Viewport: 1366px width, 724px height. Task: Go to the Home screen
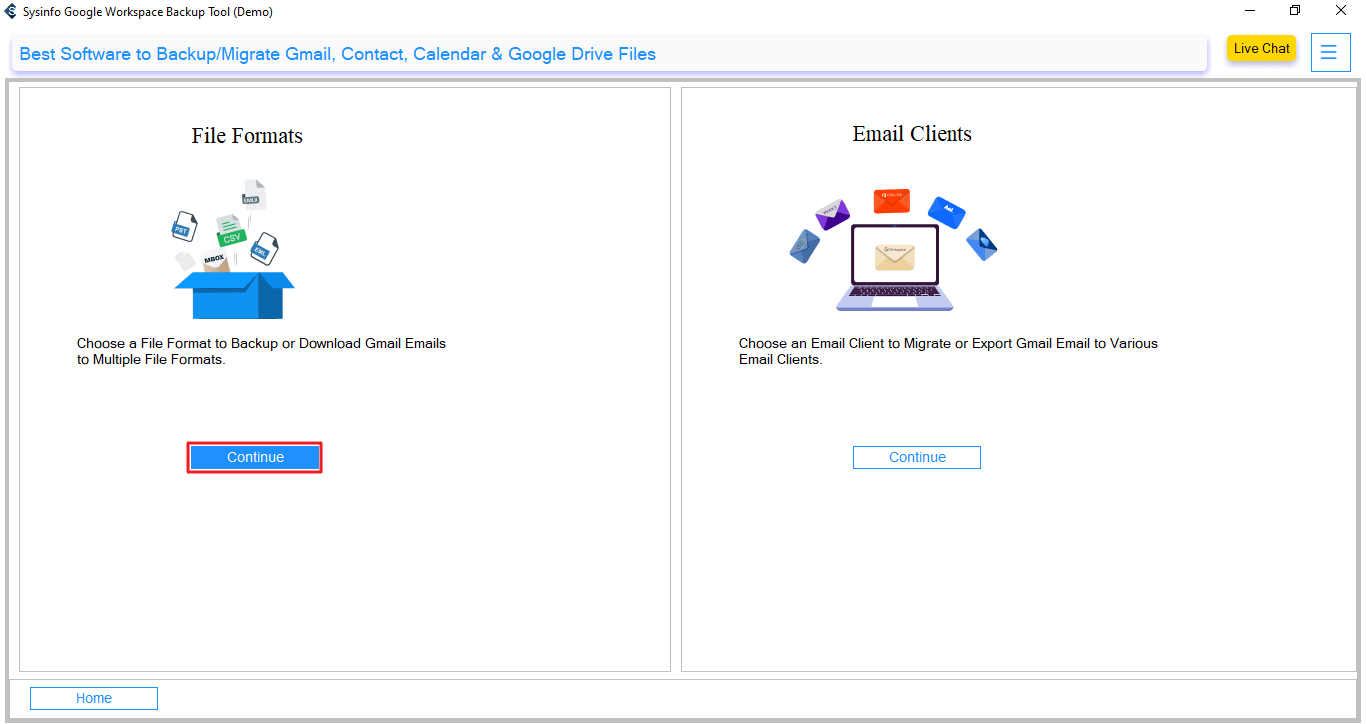click(94, 698)
